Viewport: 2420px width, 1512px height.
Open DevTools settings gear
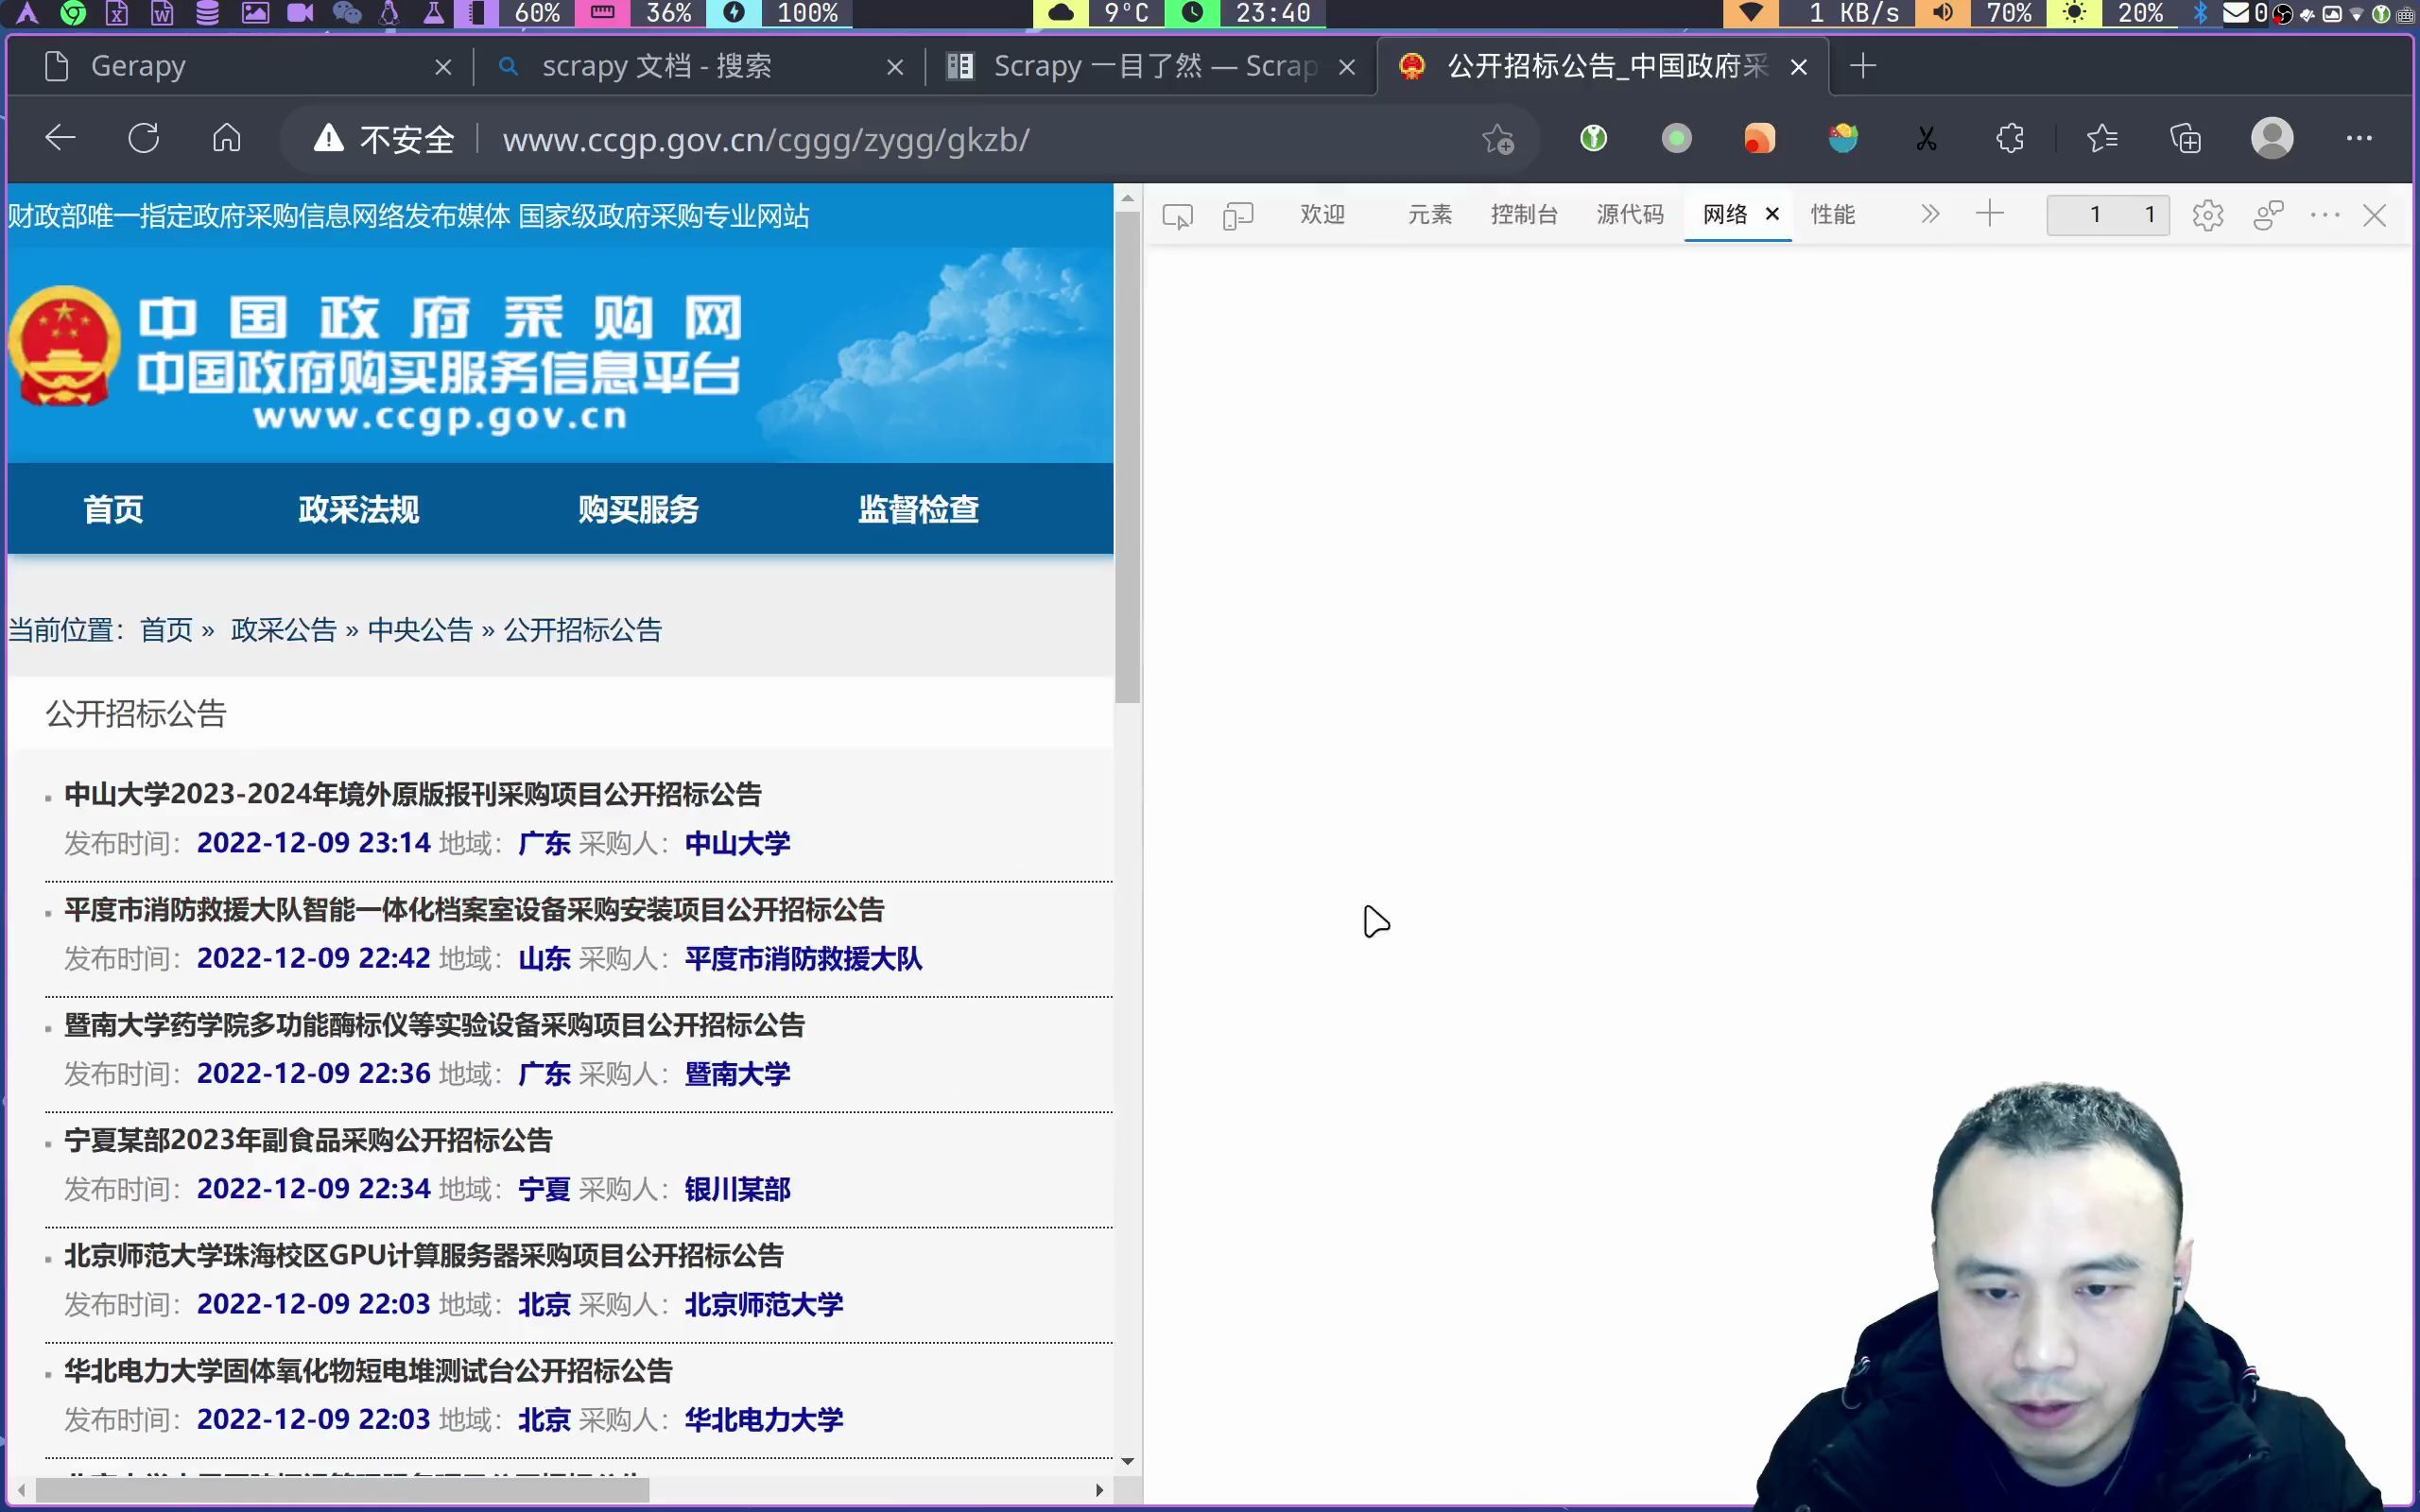2208,215
